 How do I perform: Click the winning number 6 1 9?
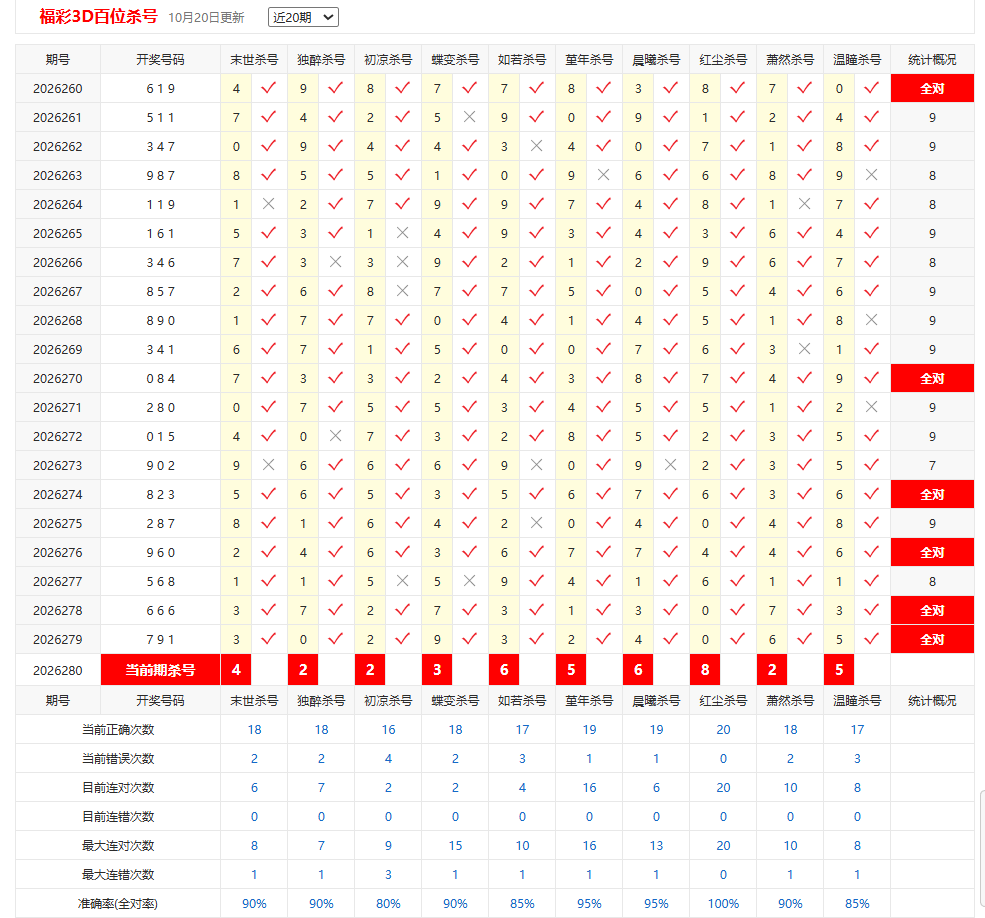point(160,89)
